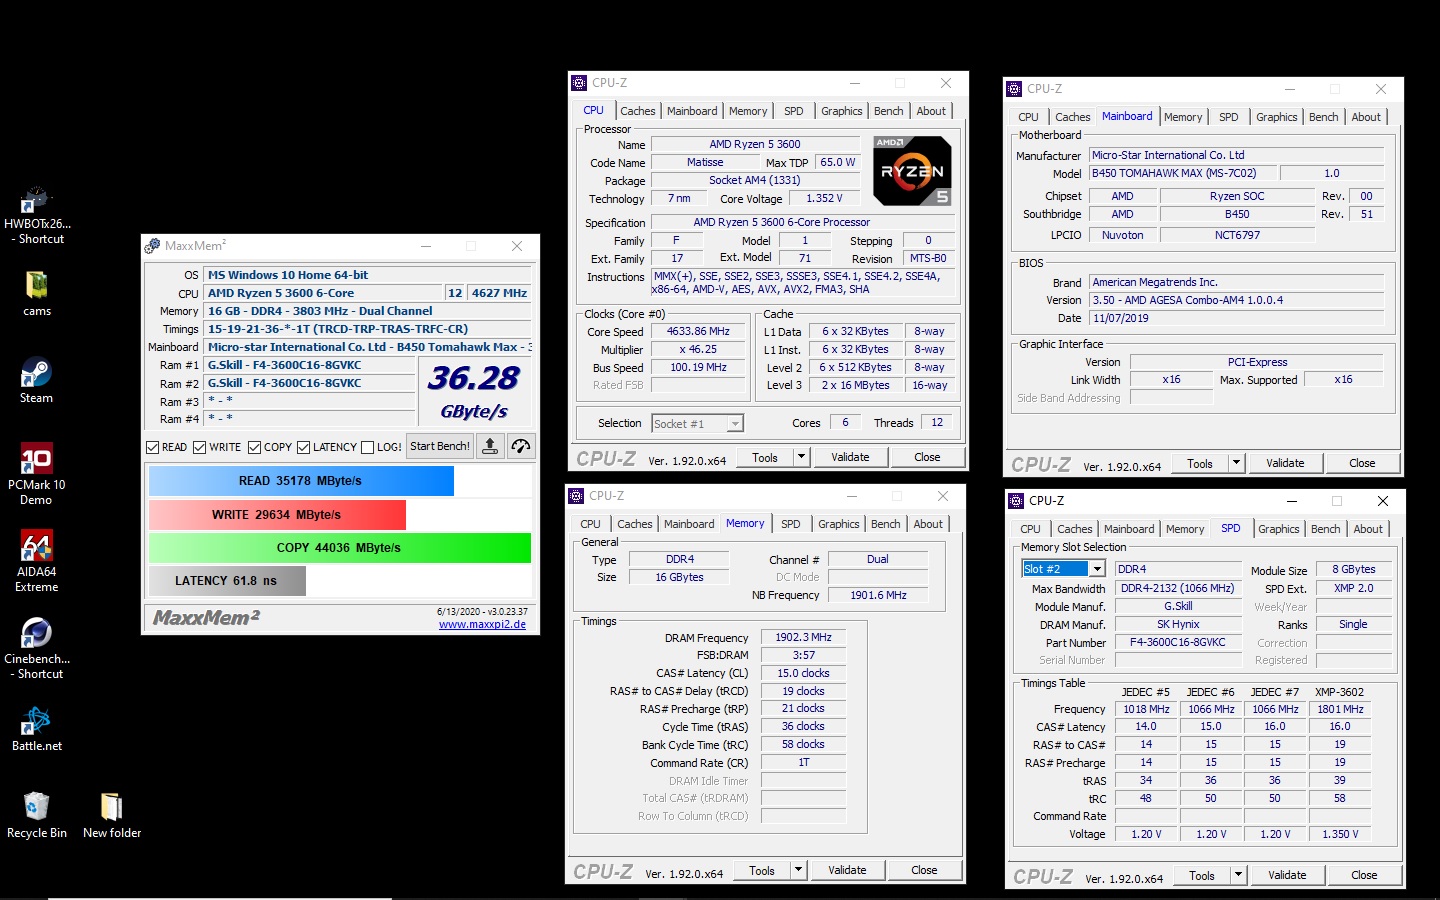
Task: Click the LATENCY 61.8 ns bar in MaxxMem
Action: (227, 581)
